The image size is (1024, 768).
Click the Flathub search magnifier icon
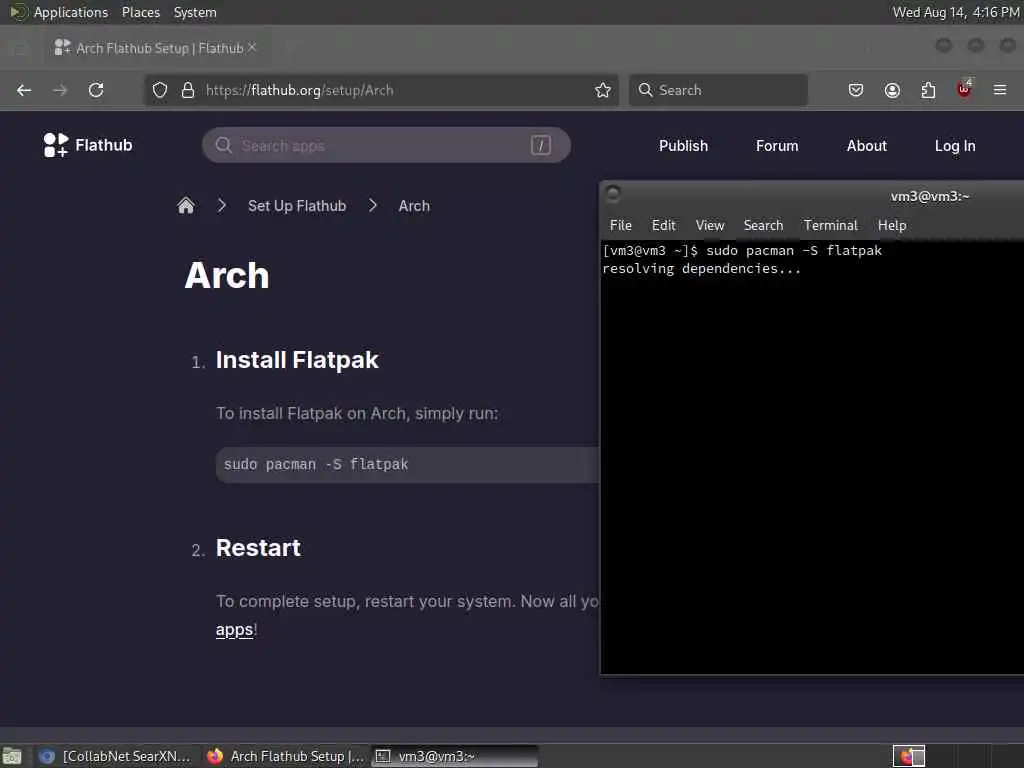(x=223, y=145)
